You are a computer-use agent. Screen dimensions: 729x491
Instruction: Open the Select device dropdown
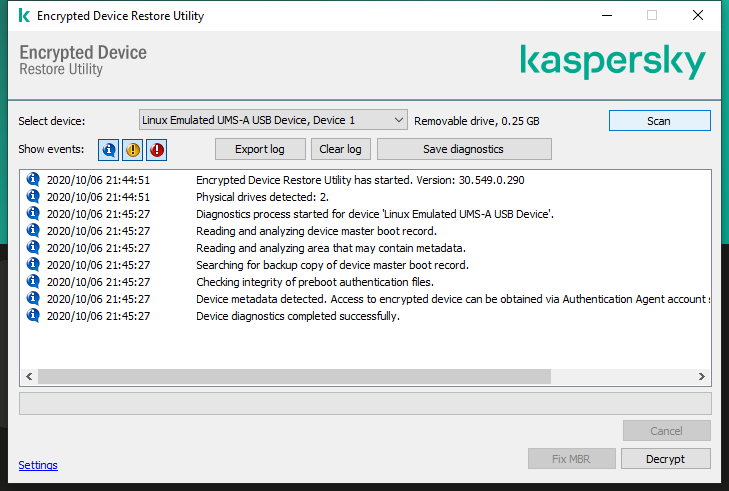tap(272, 120)
